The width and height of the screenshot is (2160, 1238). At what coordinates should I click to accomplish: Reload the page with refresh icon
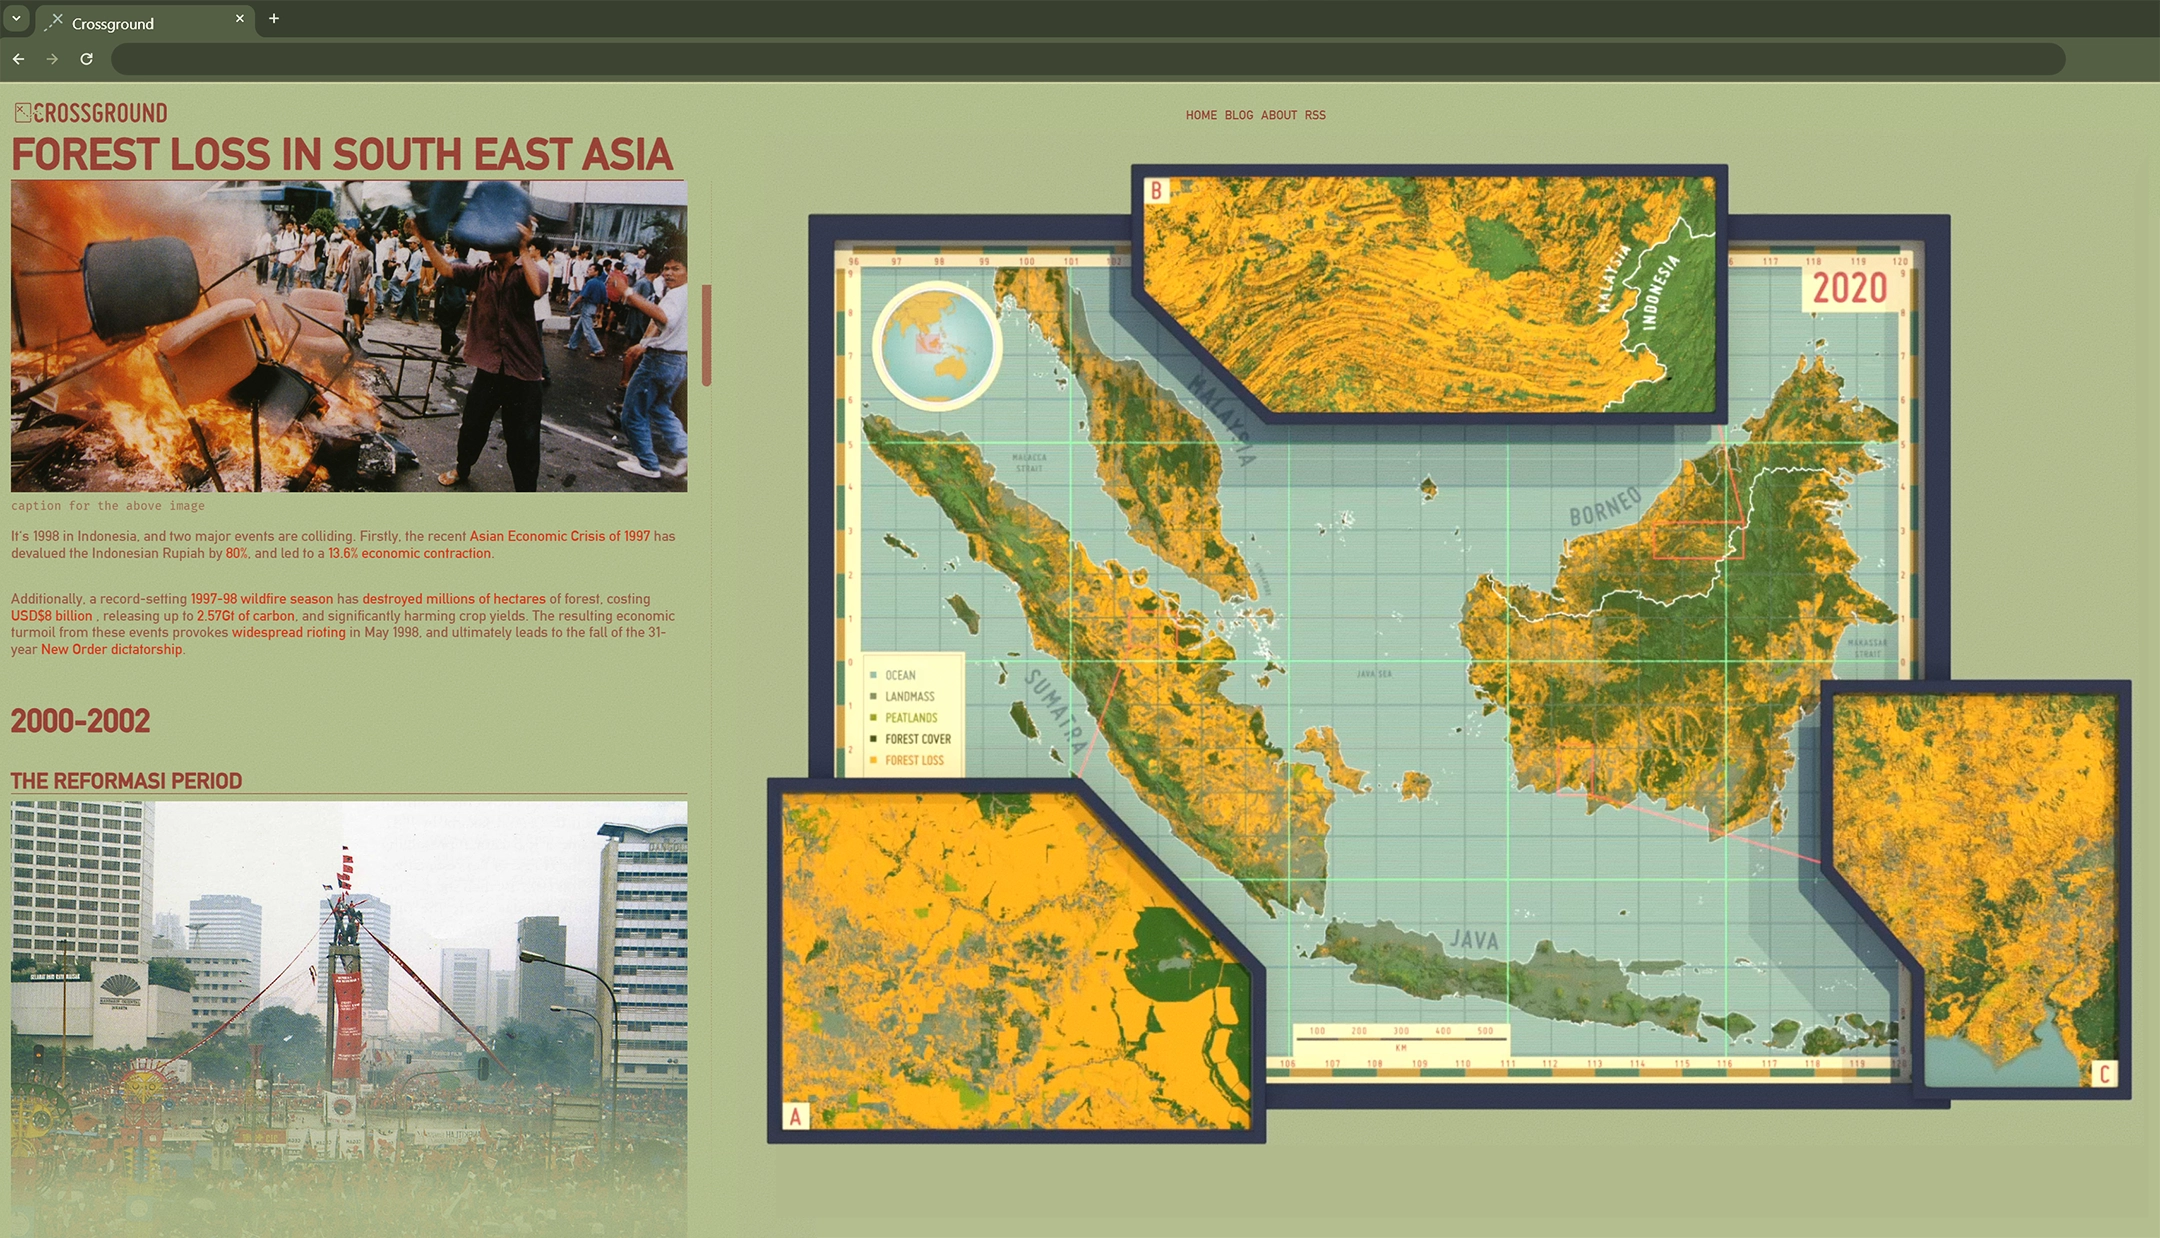tap(87, 59)
